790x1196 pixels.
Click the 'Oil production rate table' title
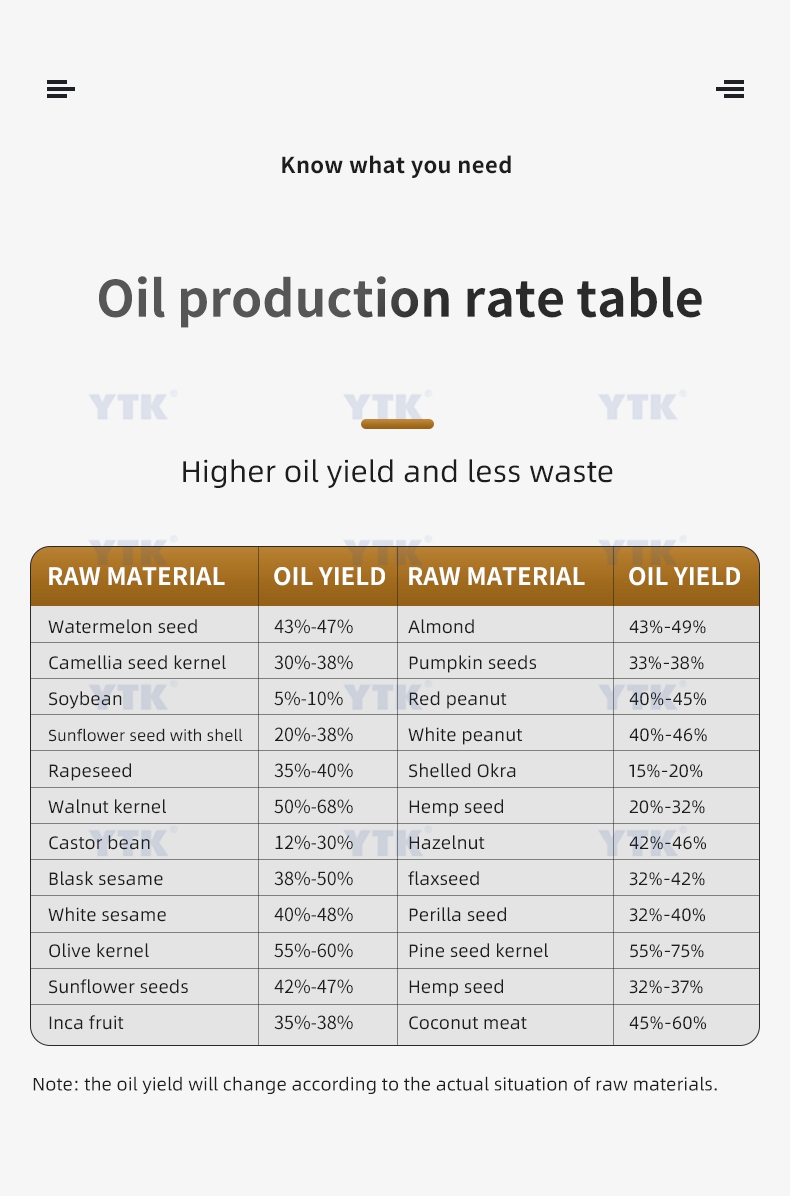tap(400, 298)
